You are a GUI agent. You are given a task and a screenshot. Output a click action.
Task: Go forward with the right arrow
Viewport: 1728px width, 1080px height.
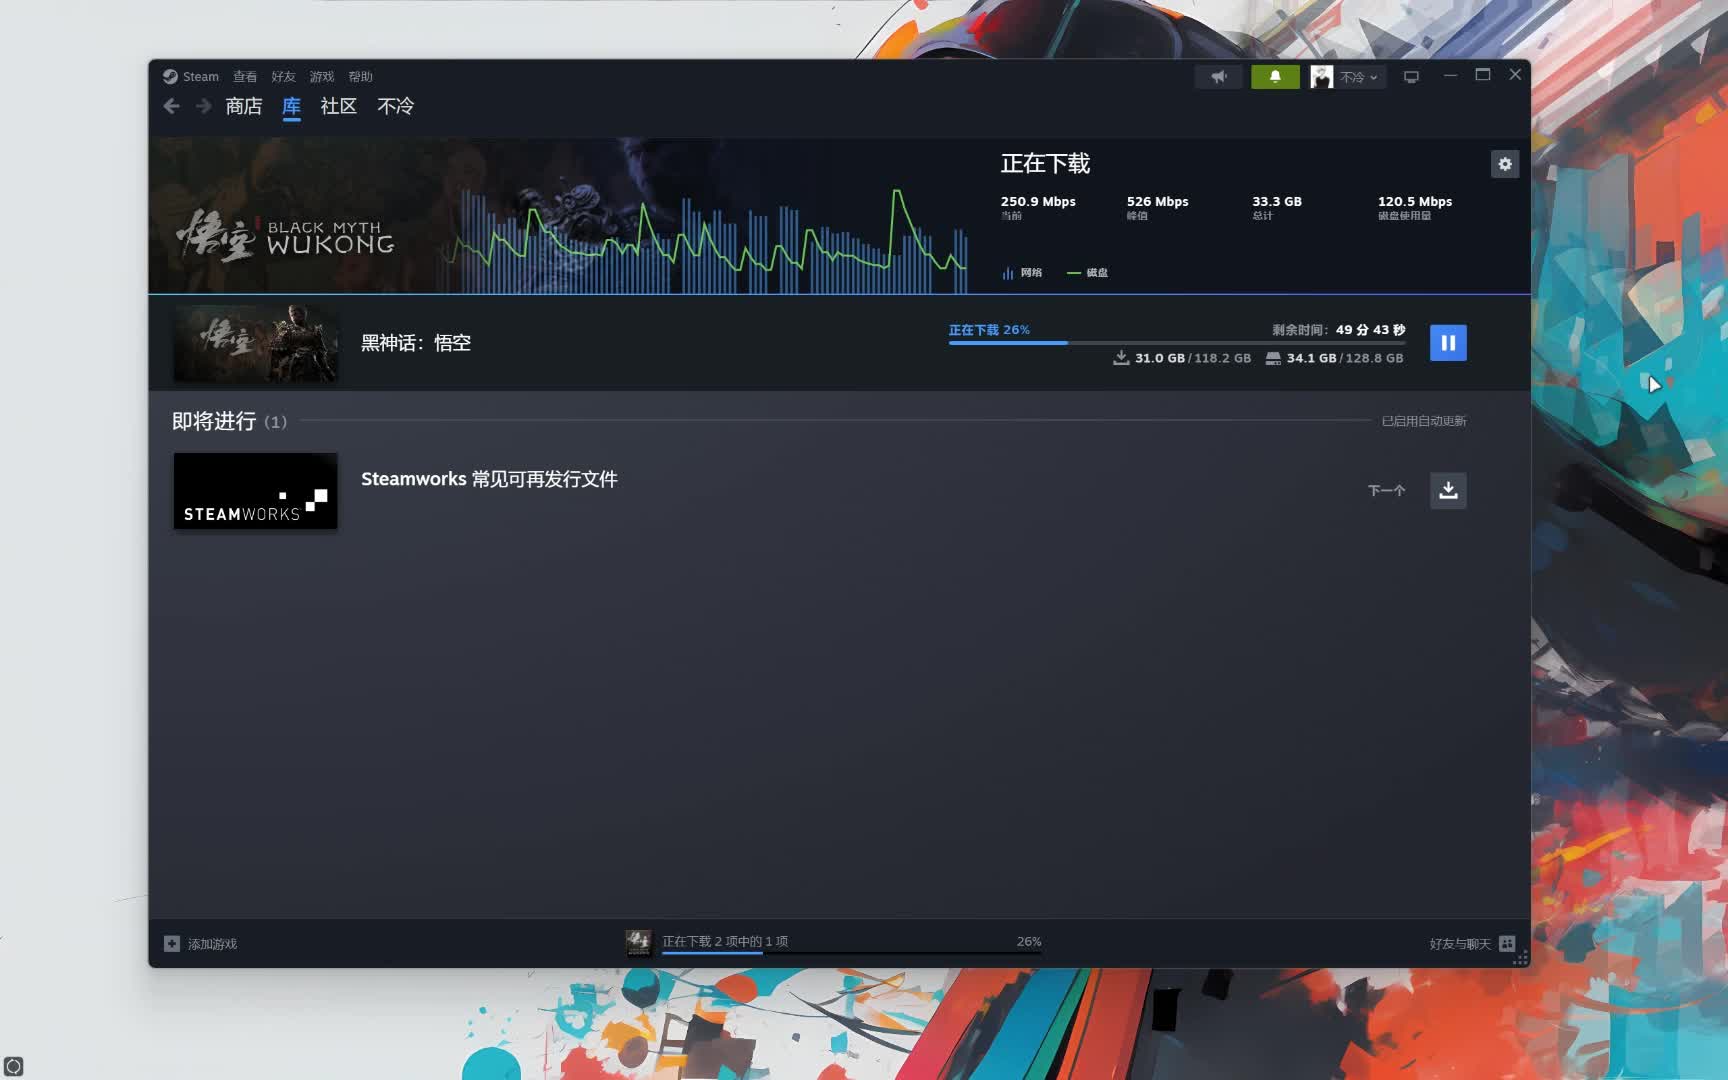[204, 106]
